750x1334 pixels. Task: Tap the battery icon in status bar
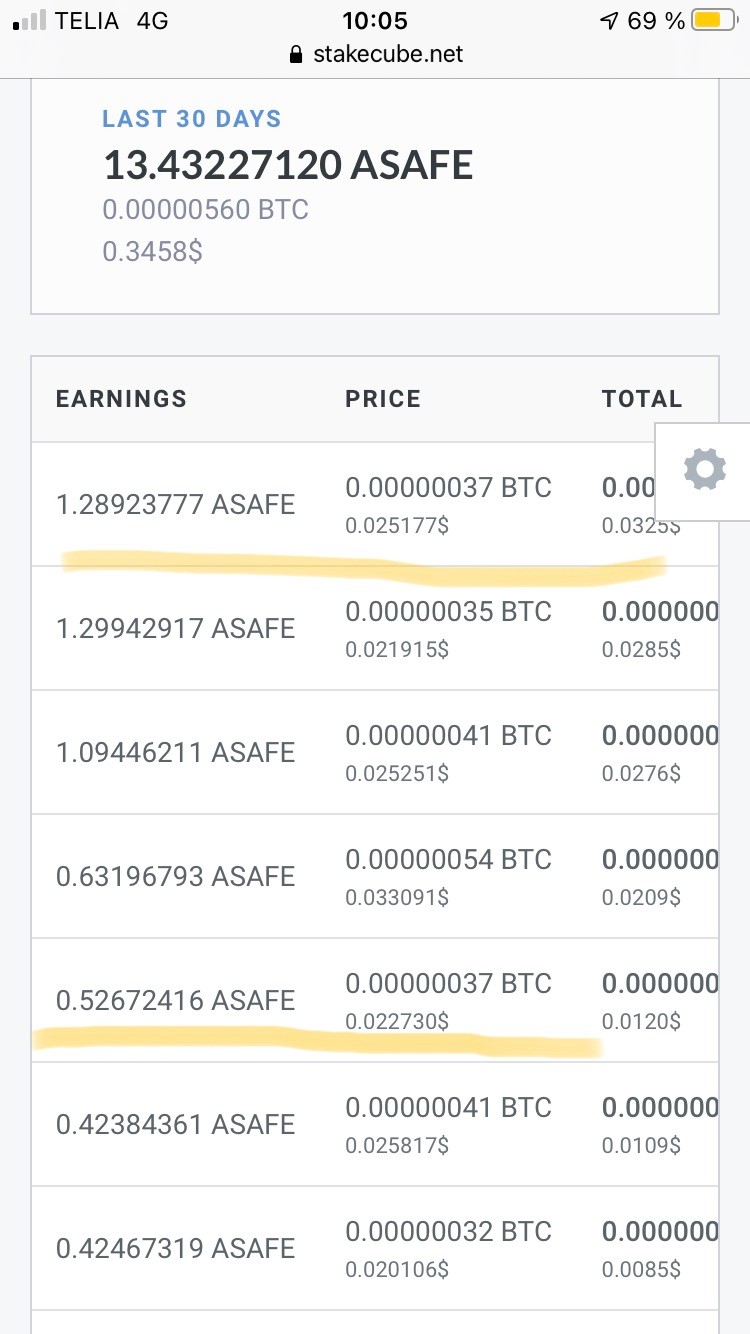[715, 21]
